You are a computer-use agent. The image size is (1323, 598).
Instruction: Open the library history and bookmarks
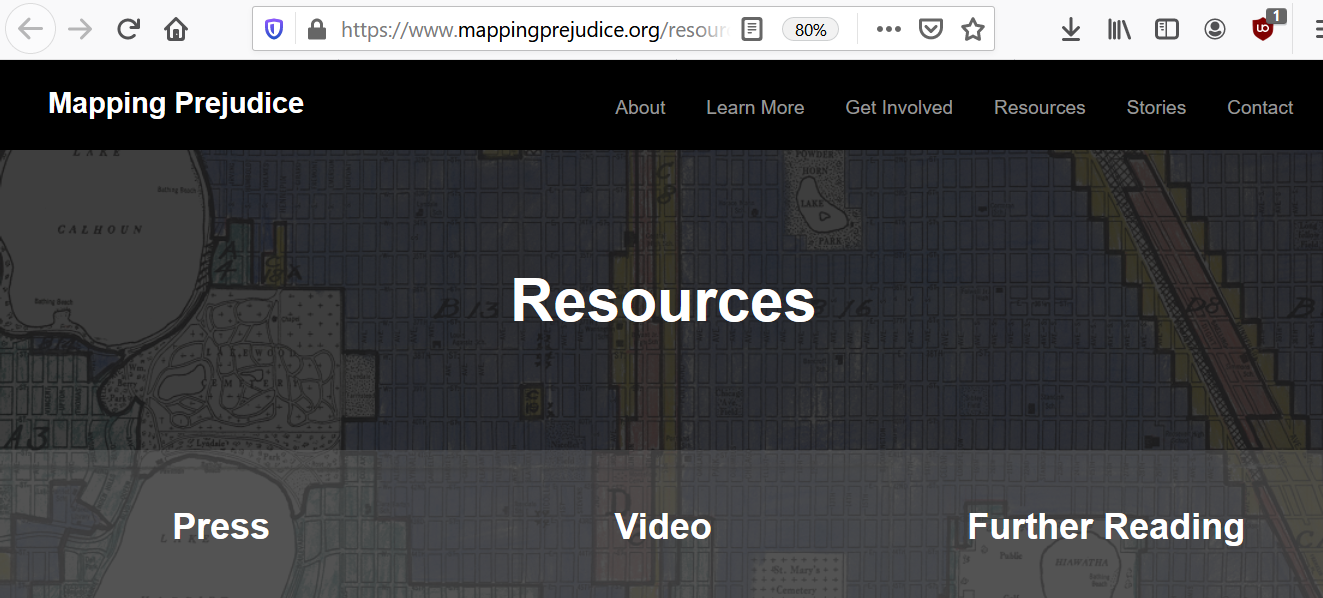click(1119, 29)
